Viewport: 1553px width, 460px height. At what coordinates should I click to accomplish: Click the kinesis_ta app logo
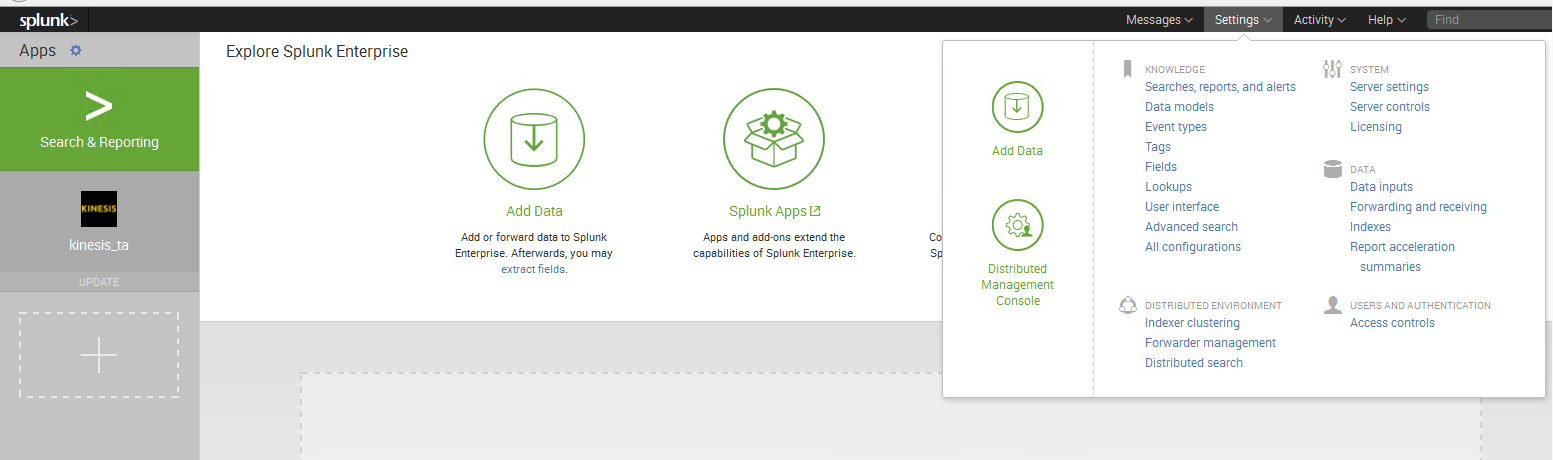[99, 209]
